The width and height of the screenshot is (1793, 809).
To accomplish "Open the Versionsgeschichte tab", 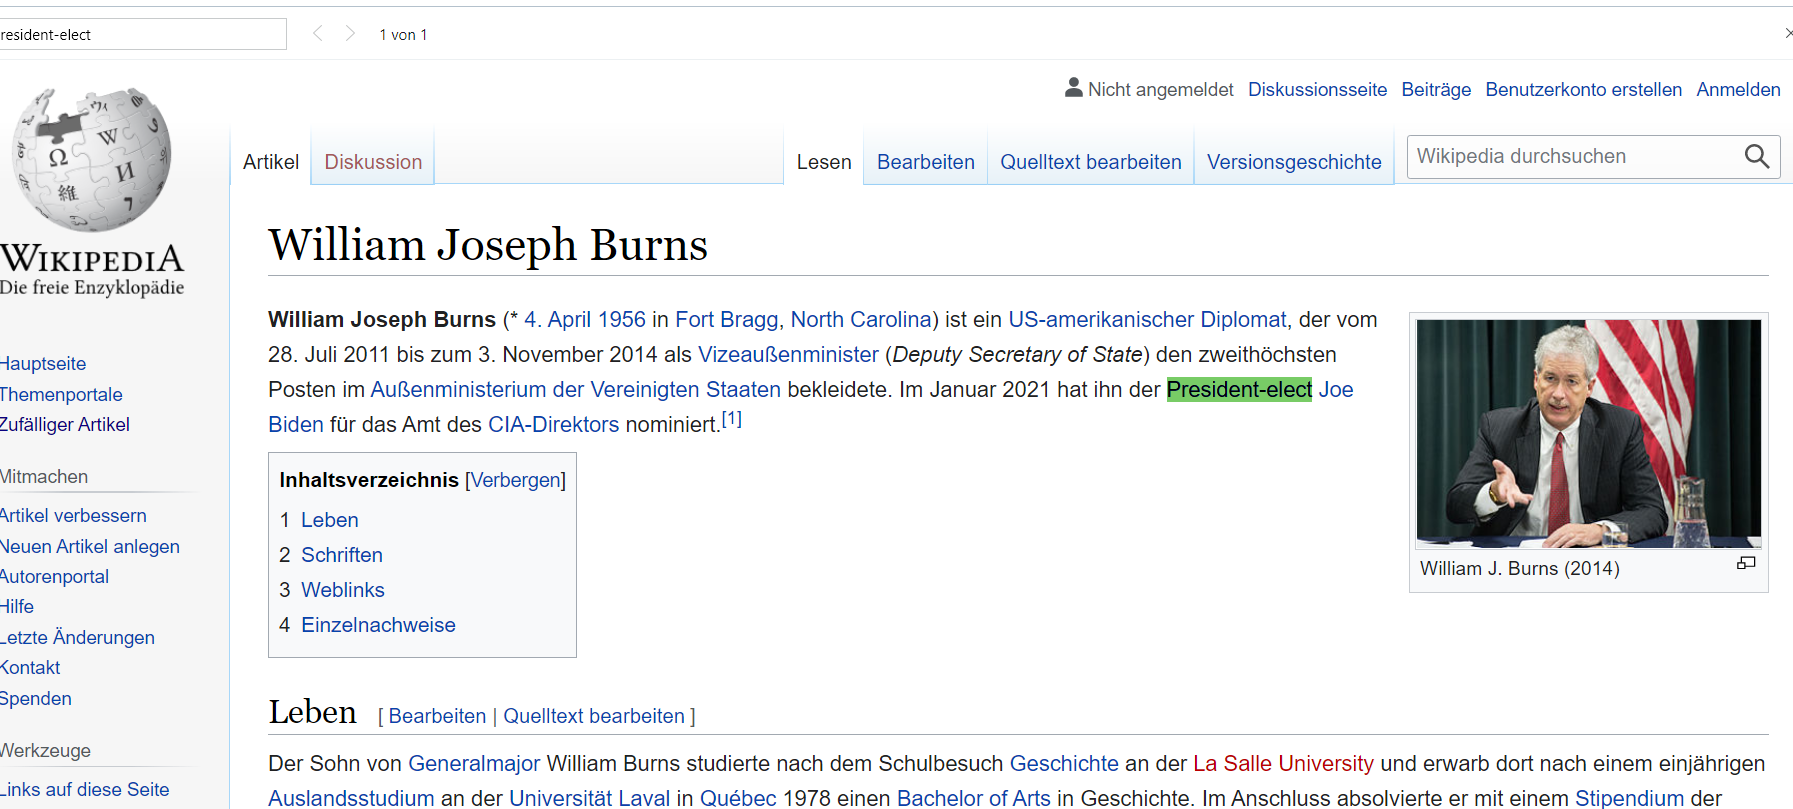I will click(x=1293, y=162).
